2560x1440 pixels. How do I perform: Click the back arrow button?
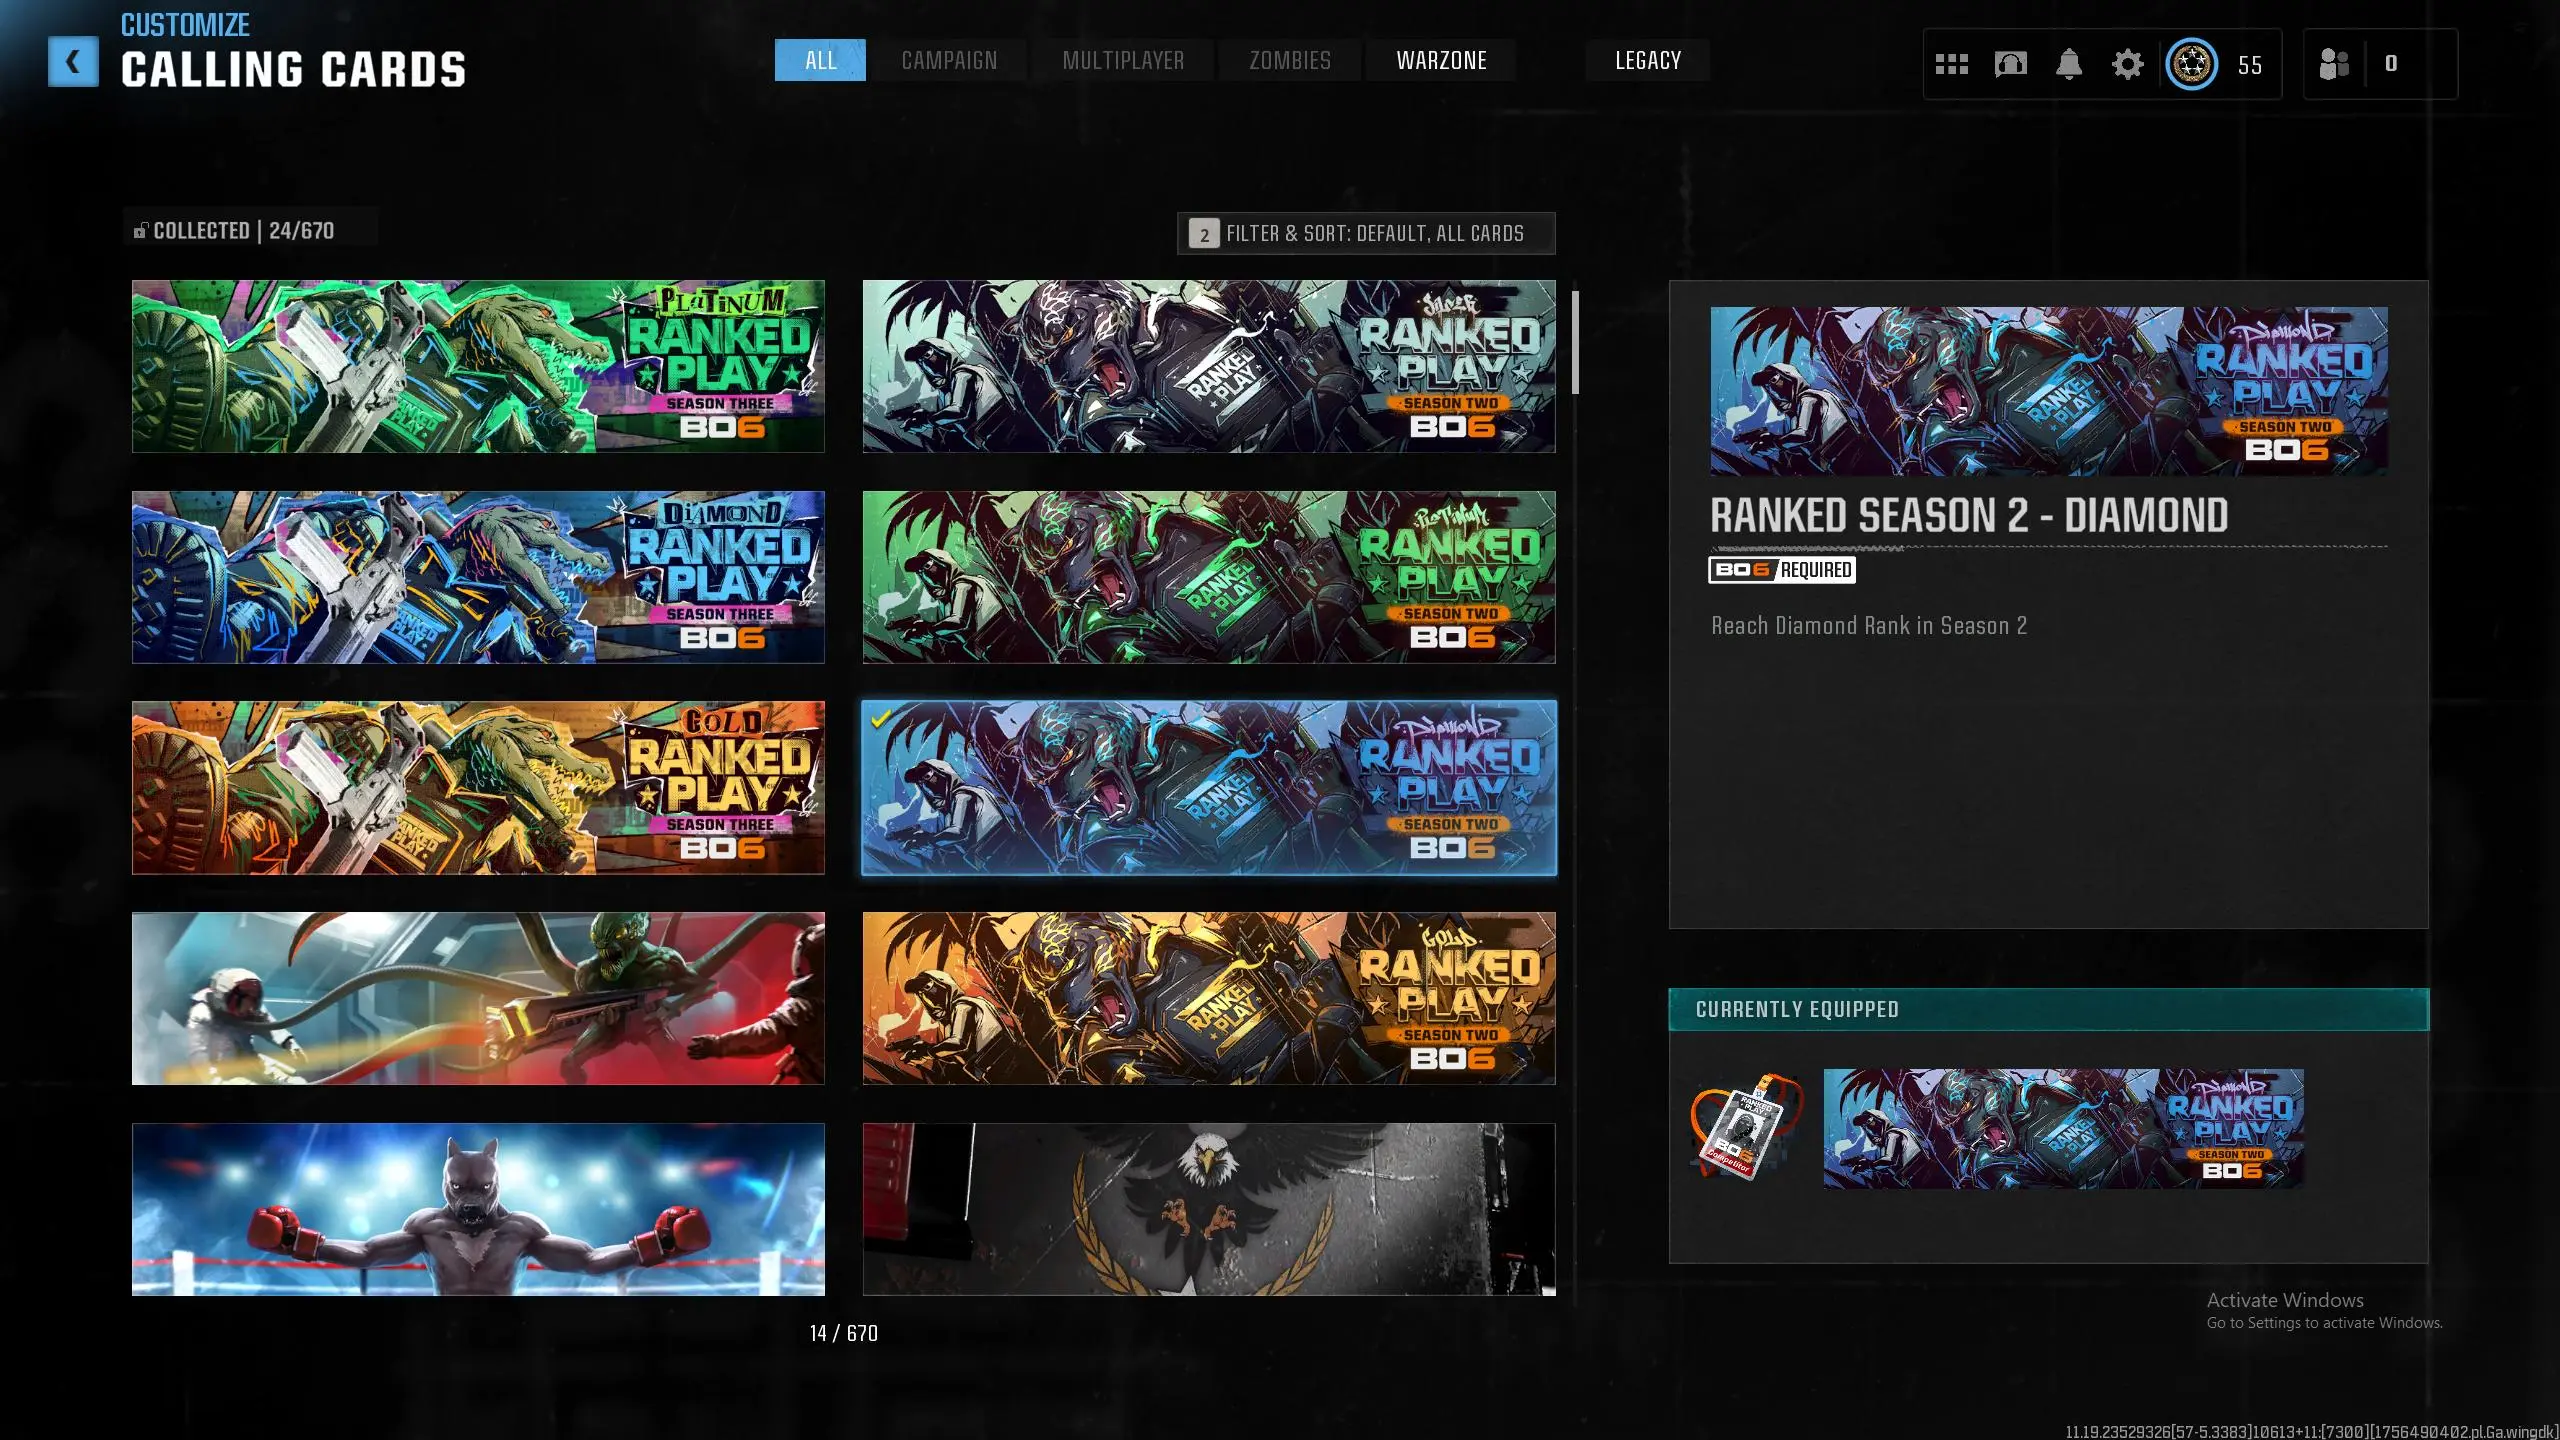point(73,62)
